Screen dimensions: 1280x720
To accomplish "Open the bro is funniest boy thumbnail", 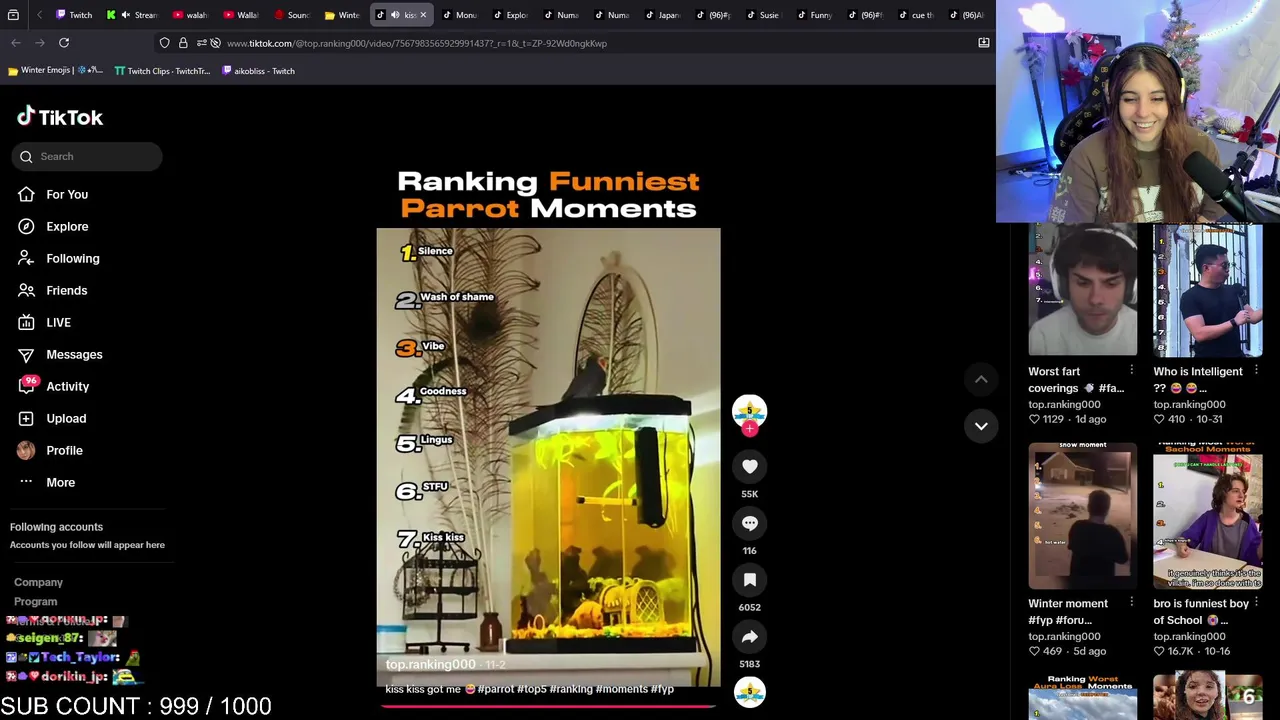I will click(x=1207, y=516).
